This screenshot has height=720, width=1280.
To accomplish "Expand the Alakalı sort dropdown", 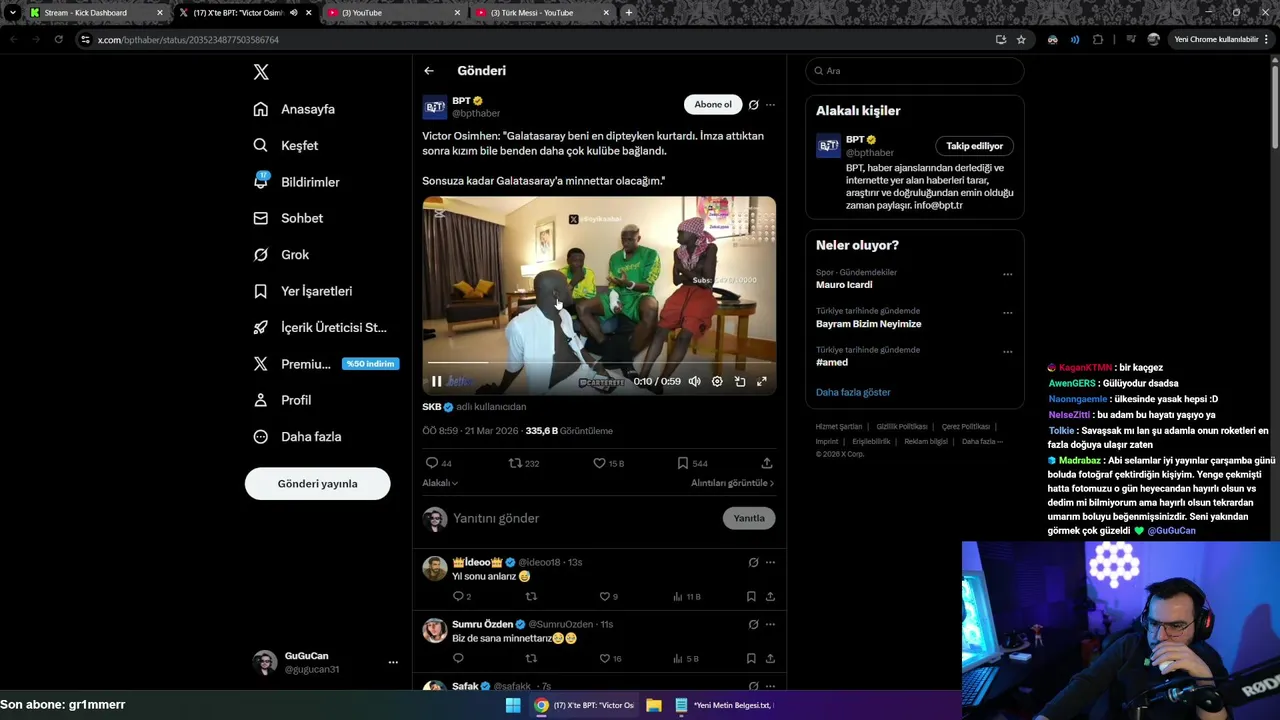I will click(x=440, y=483).
